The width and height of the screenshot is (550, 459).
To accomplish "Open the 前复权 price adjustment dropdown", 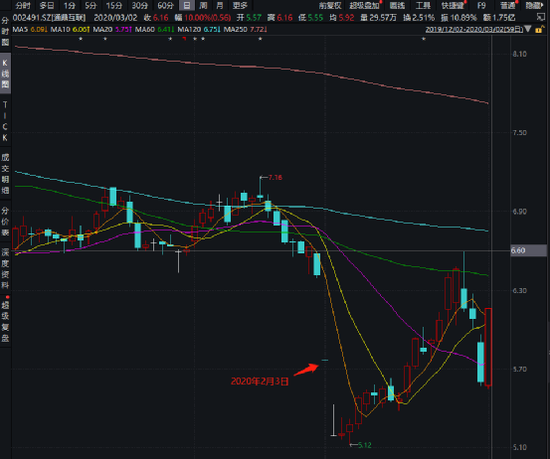I will pyautogui.click(x=330, y=6).
